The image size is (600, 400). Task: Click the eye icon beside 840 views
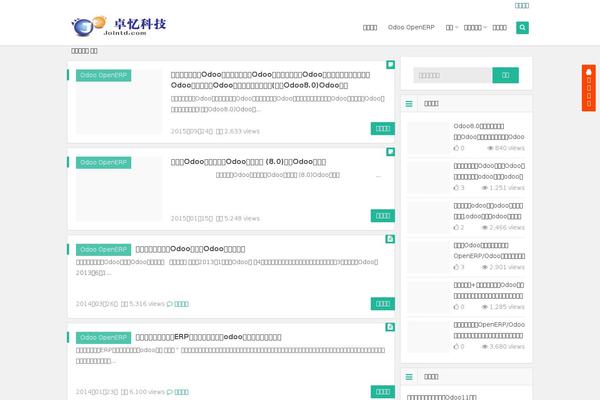tap(490, 148)
